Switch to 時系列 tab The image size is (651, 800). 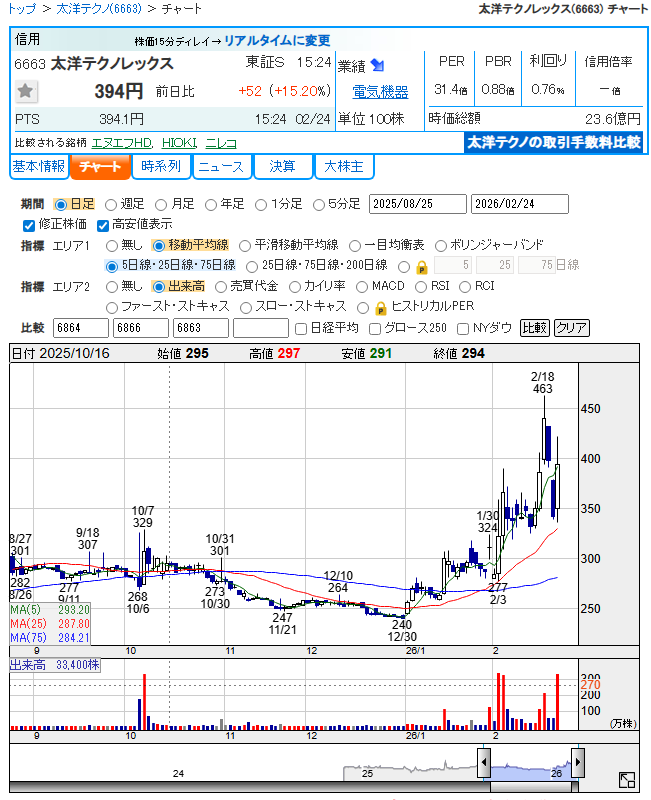tap(161, 167)
